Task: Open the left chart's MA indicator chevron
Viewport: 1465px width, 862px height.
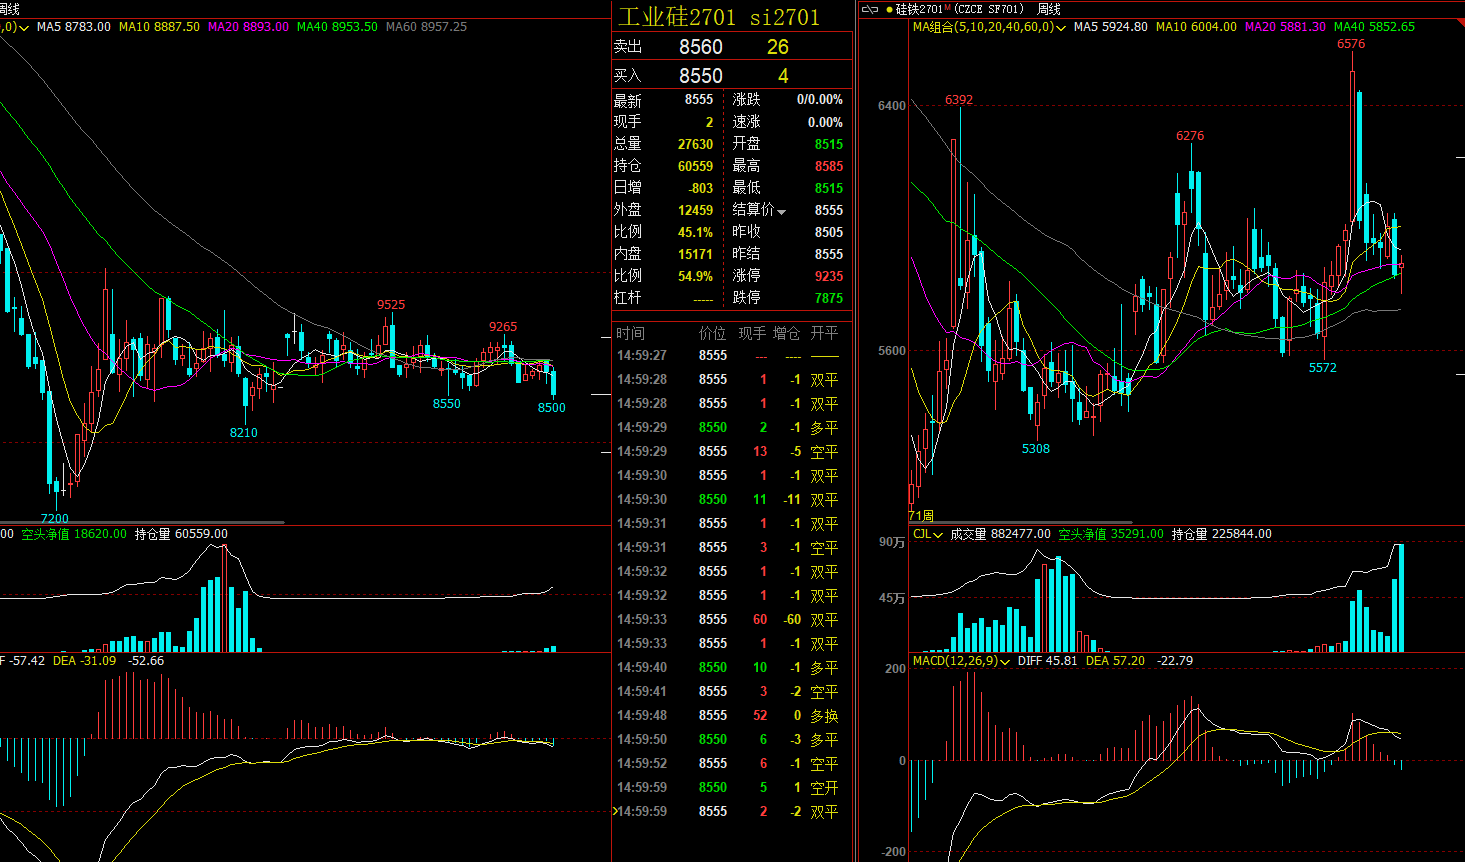Action: point(24,28)
